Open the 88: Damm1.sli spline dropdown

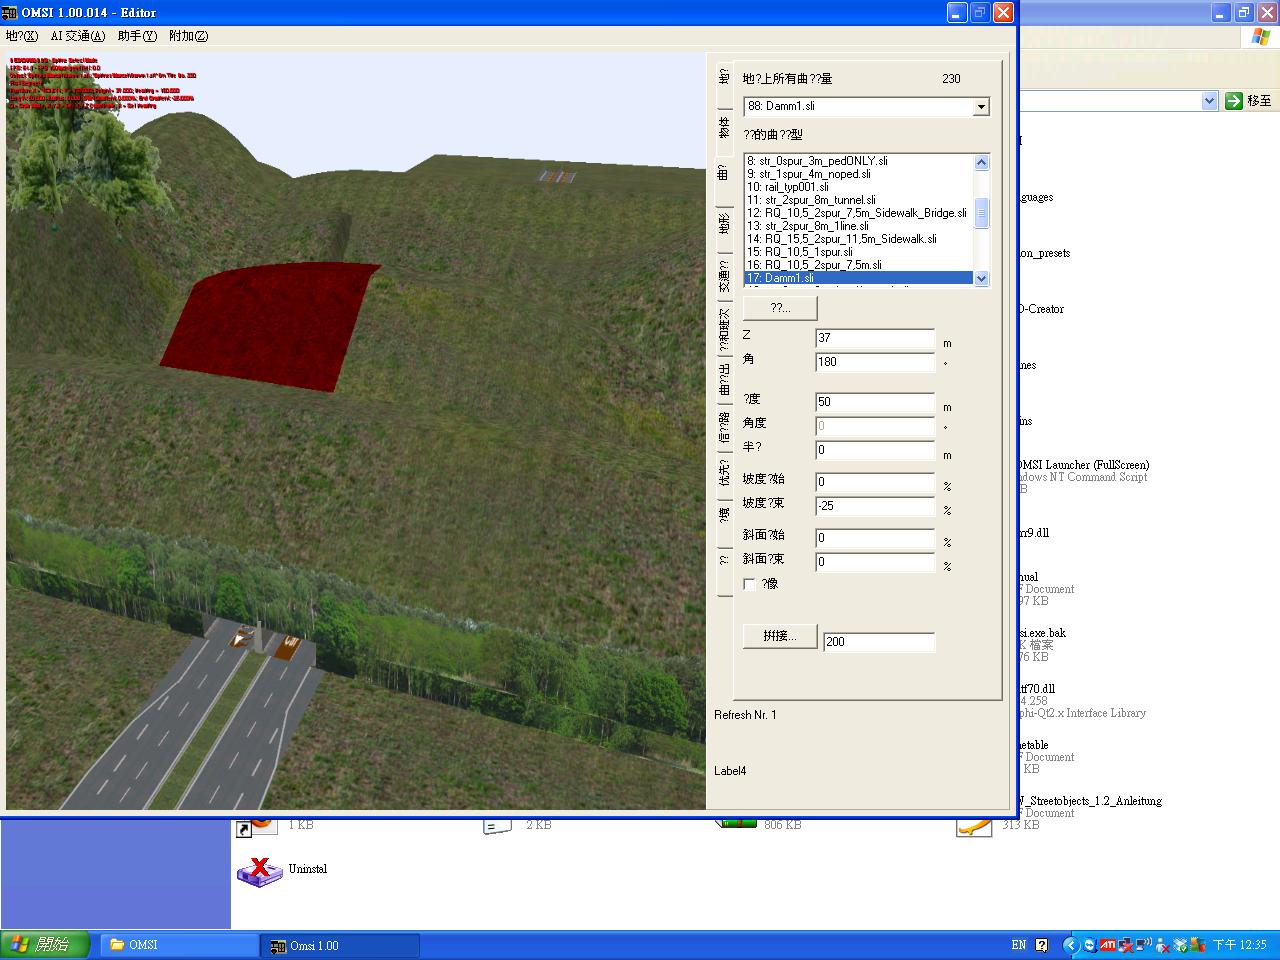pos(980,107)
